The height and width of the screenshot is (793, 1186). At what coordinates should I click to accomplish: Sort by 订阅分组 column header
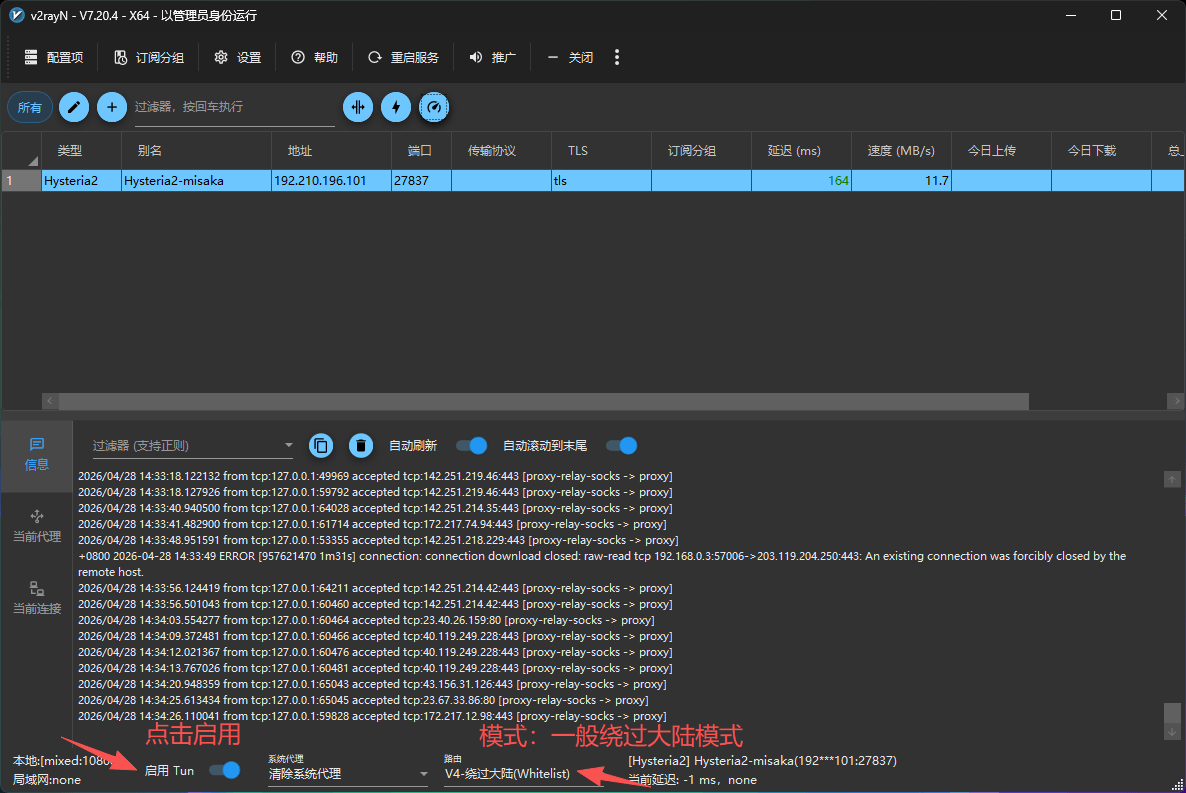coord(701,151)
